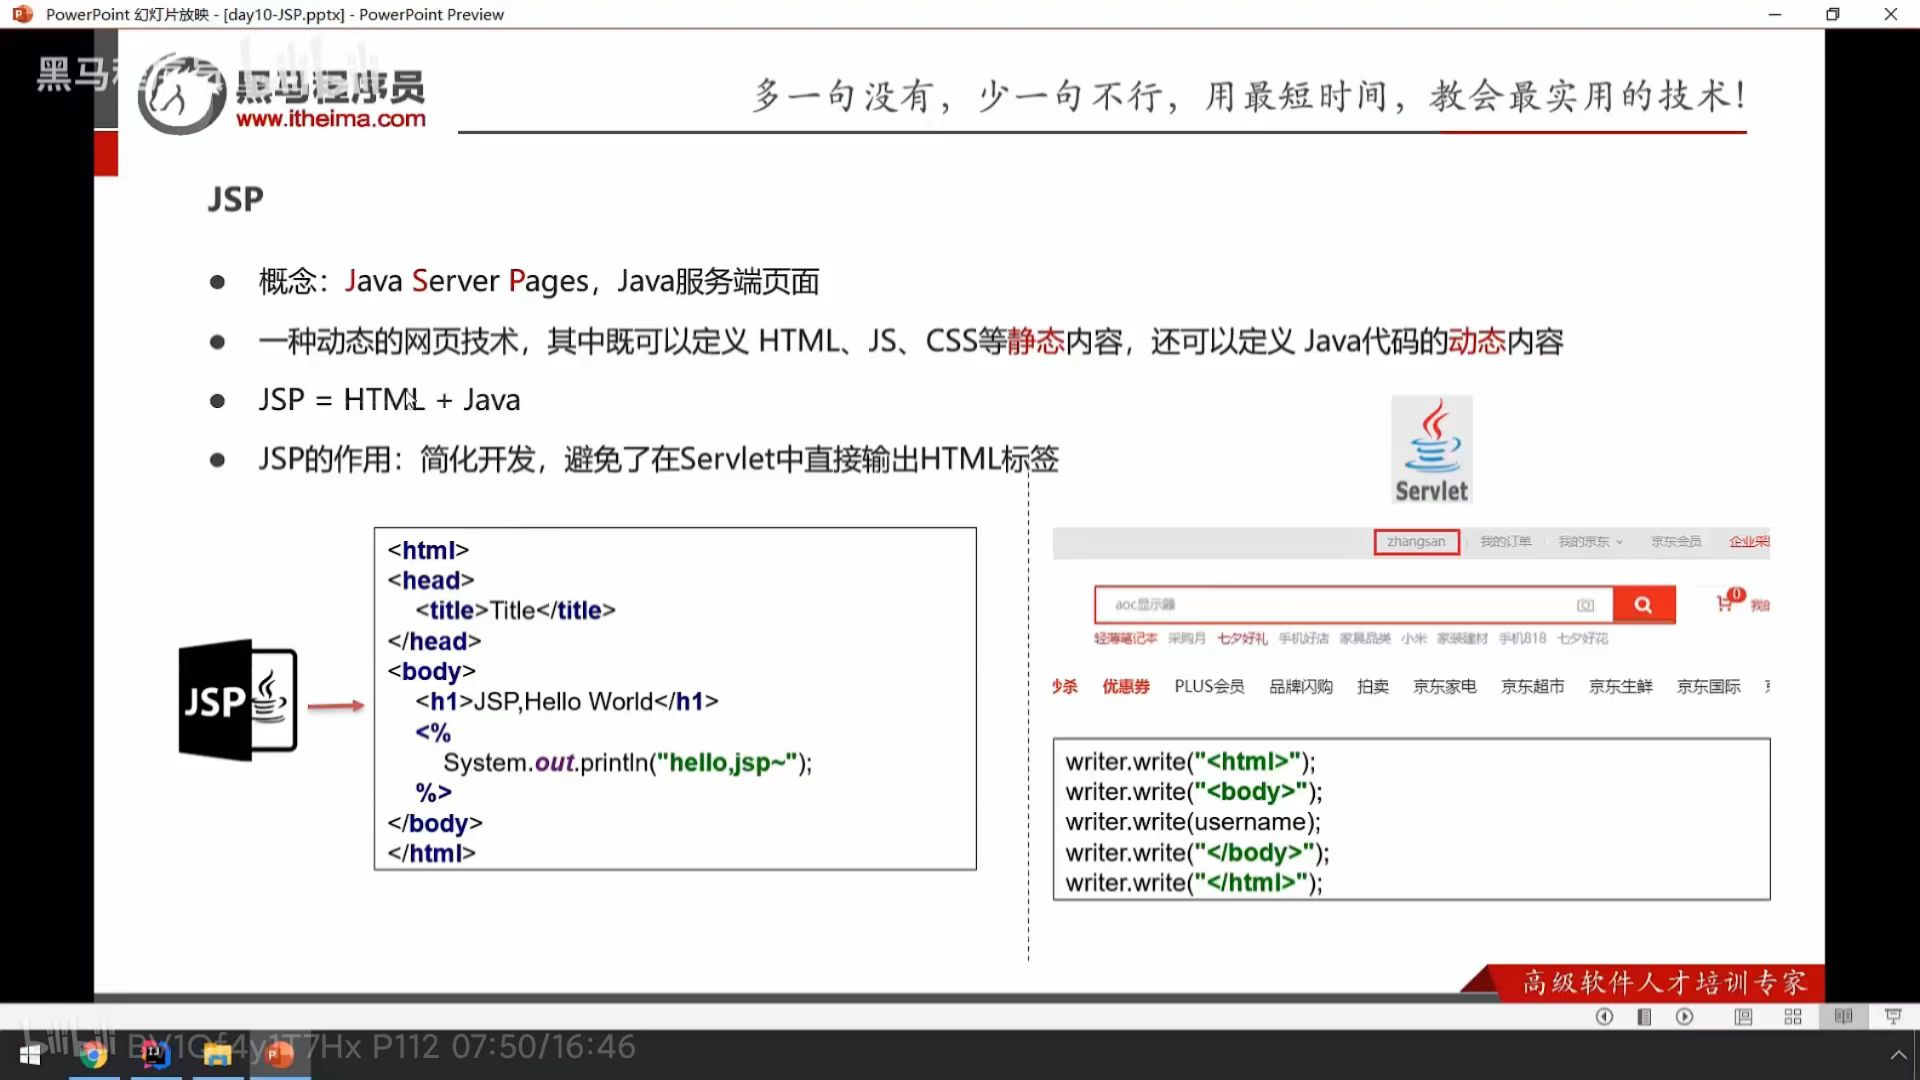Advance to the next slide with the right arrow
This screenshot has height=1080, width=1920.
1685,1017
